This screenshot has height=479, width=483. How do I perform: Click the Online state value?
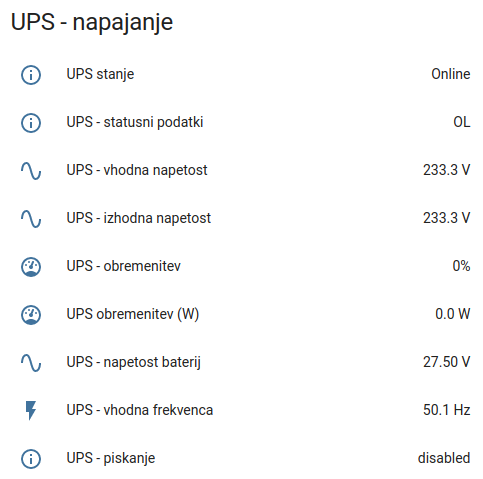click(x=451, y=74)
